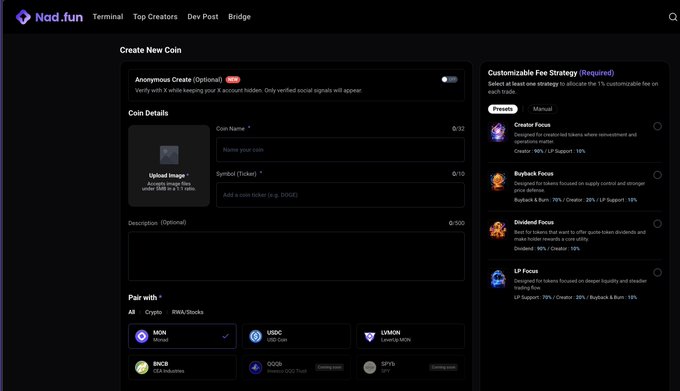Image resolution: width=680 pixels, height=391 pixels.
Task: Click the Nad.fun brand name
Action: pyautogui.click(x=59, y=17)
